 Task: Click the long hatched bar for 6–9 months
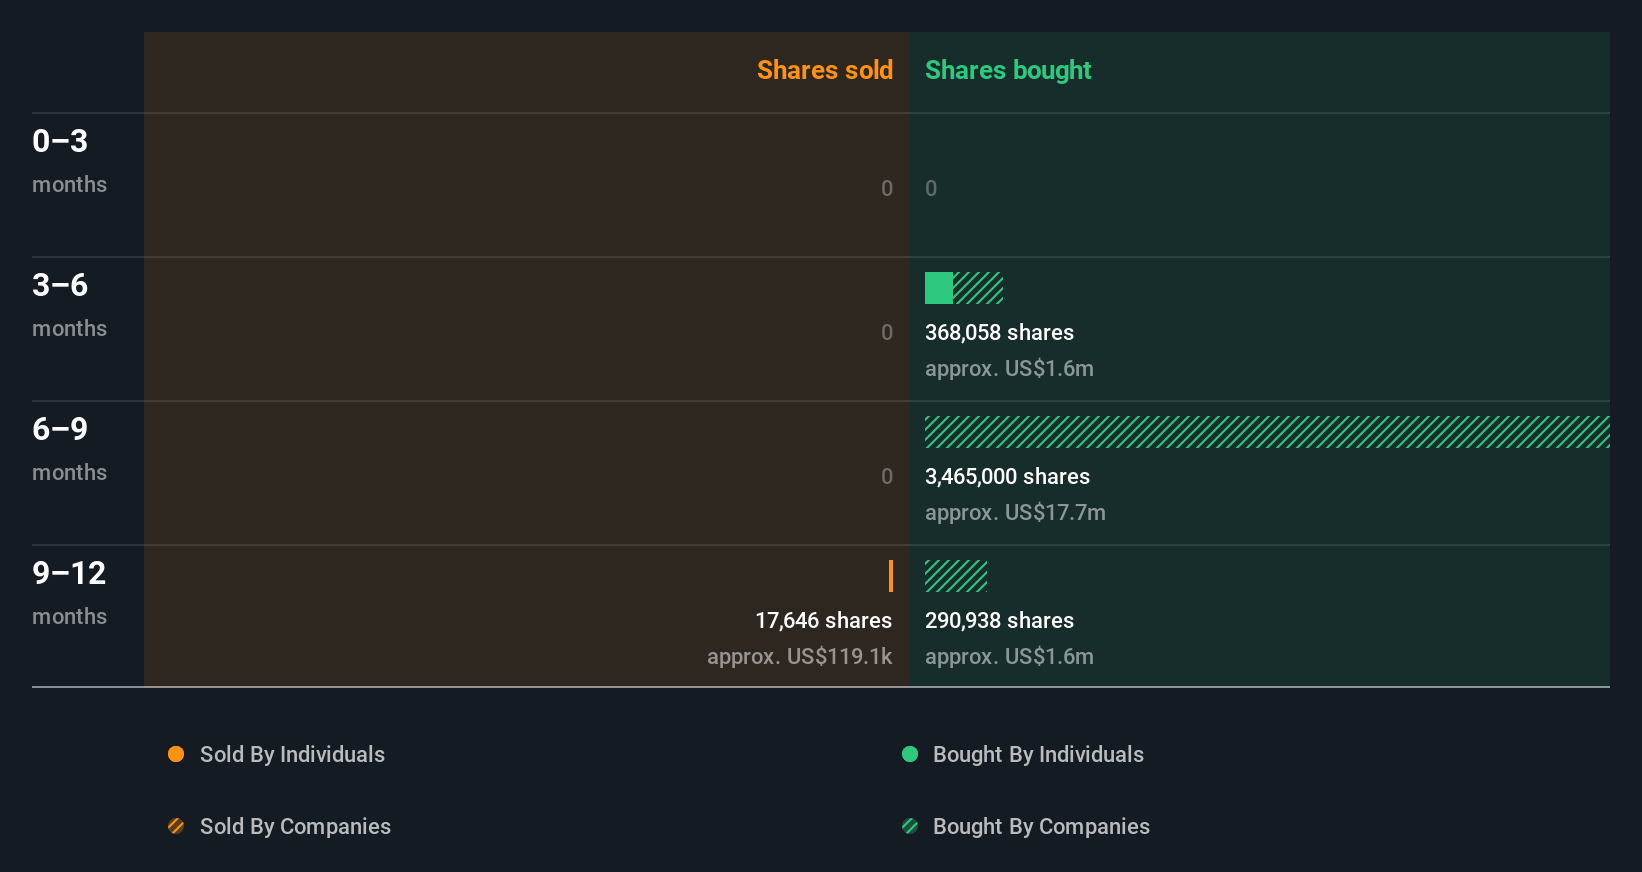point(1267,432)
